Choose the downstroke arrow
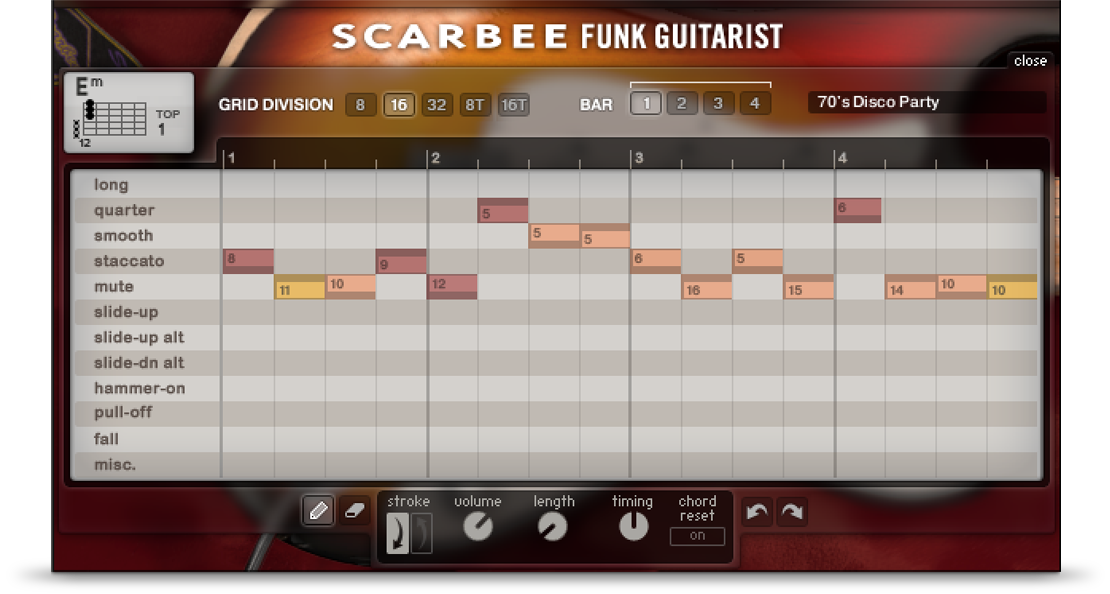The width and height of the screenshot is (1110, 594). pos(398,532)
